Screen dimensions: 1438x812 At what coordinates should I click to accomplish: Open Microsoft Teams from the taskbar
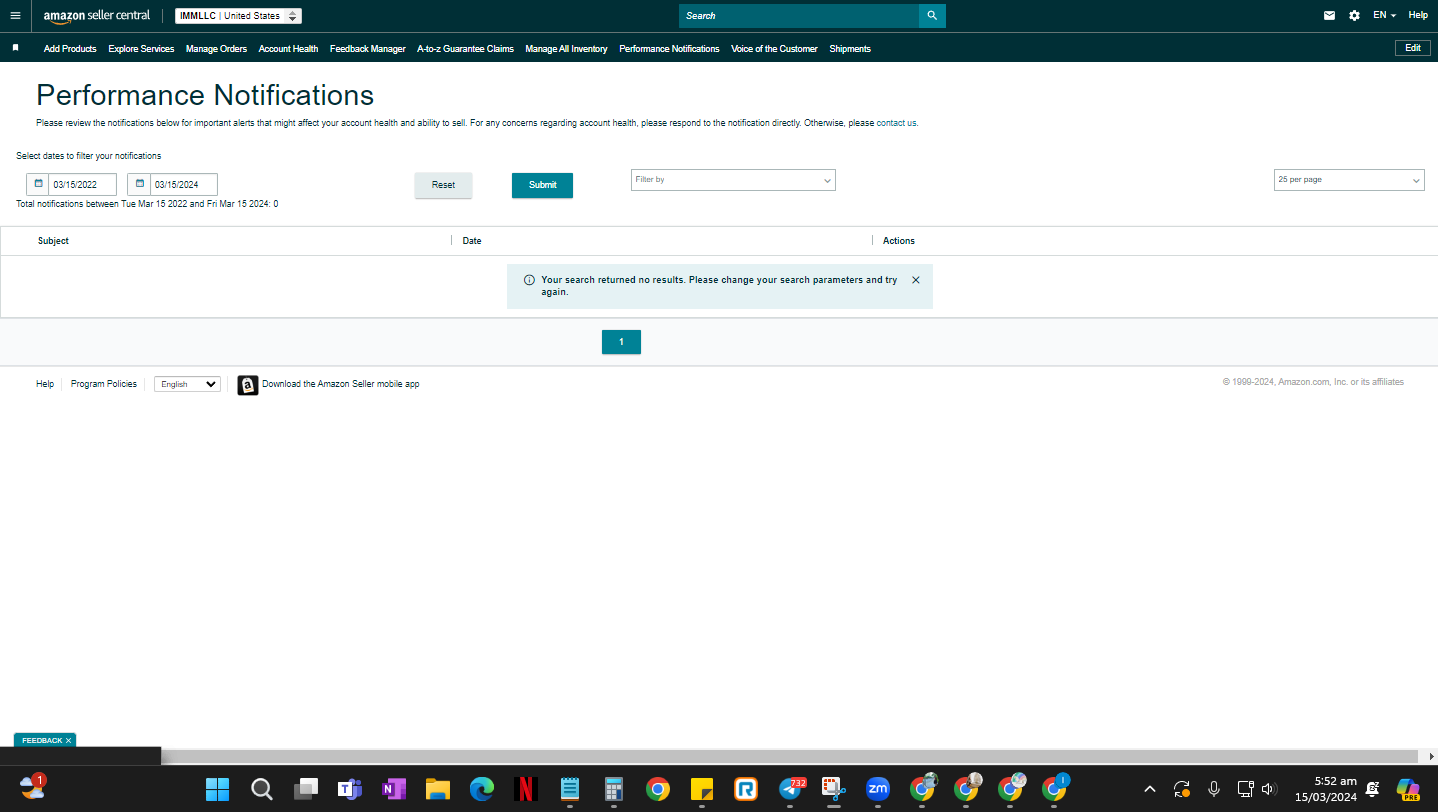tap(349, 789)
